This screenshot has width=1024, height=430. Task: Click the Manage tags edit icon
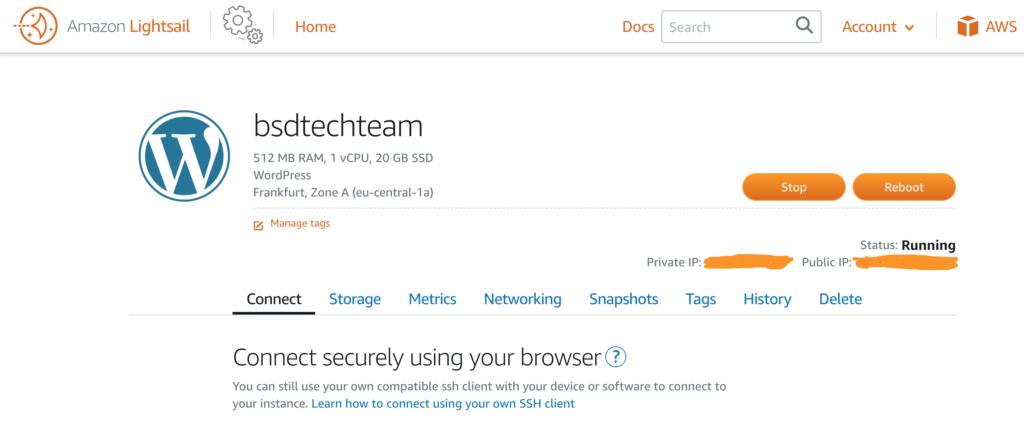(x=258, y=225)
